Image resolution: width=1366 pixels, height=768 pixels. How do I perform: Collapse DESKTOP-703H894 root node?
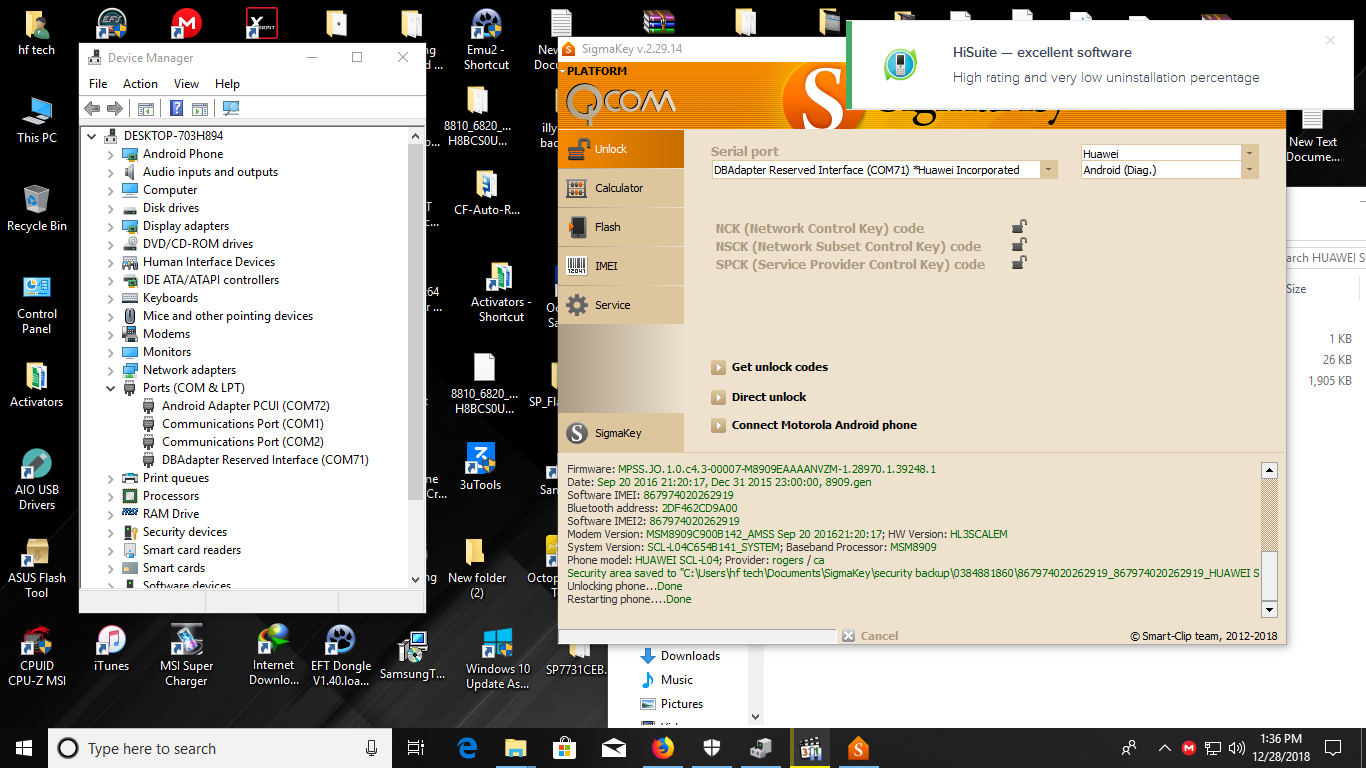[x=93, y=136]
